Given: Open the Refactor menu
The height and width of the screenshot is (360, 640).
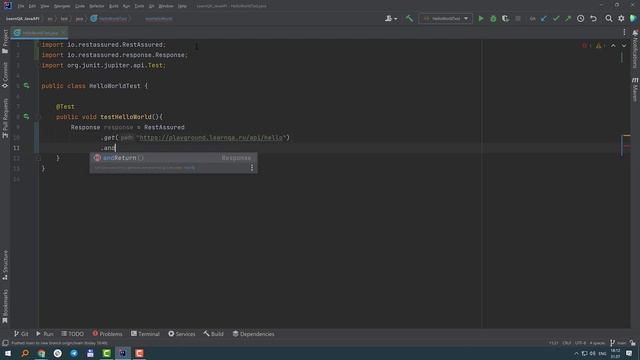Looking at the screenshot, I should (97, 6).
